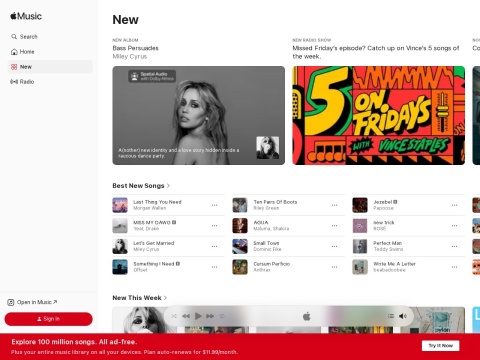The width and height of the screenshot is (480, 360).
Task: Click Something I Need album art
Action: (120, 267)
